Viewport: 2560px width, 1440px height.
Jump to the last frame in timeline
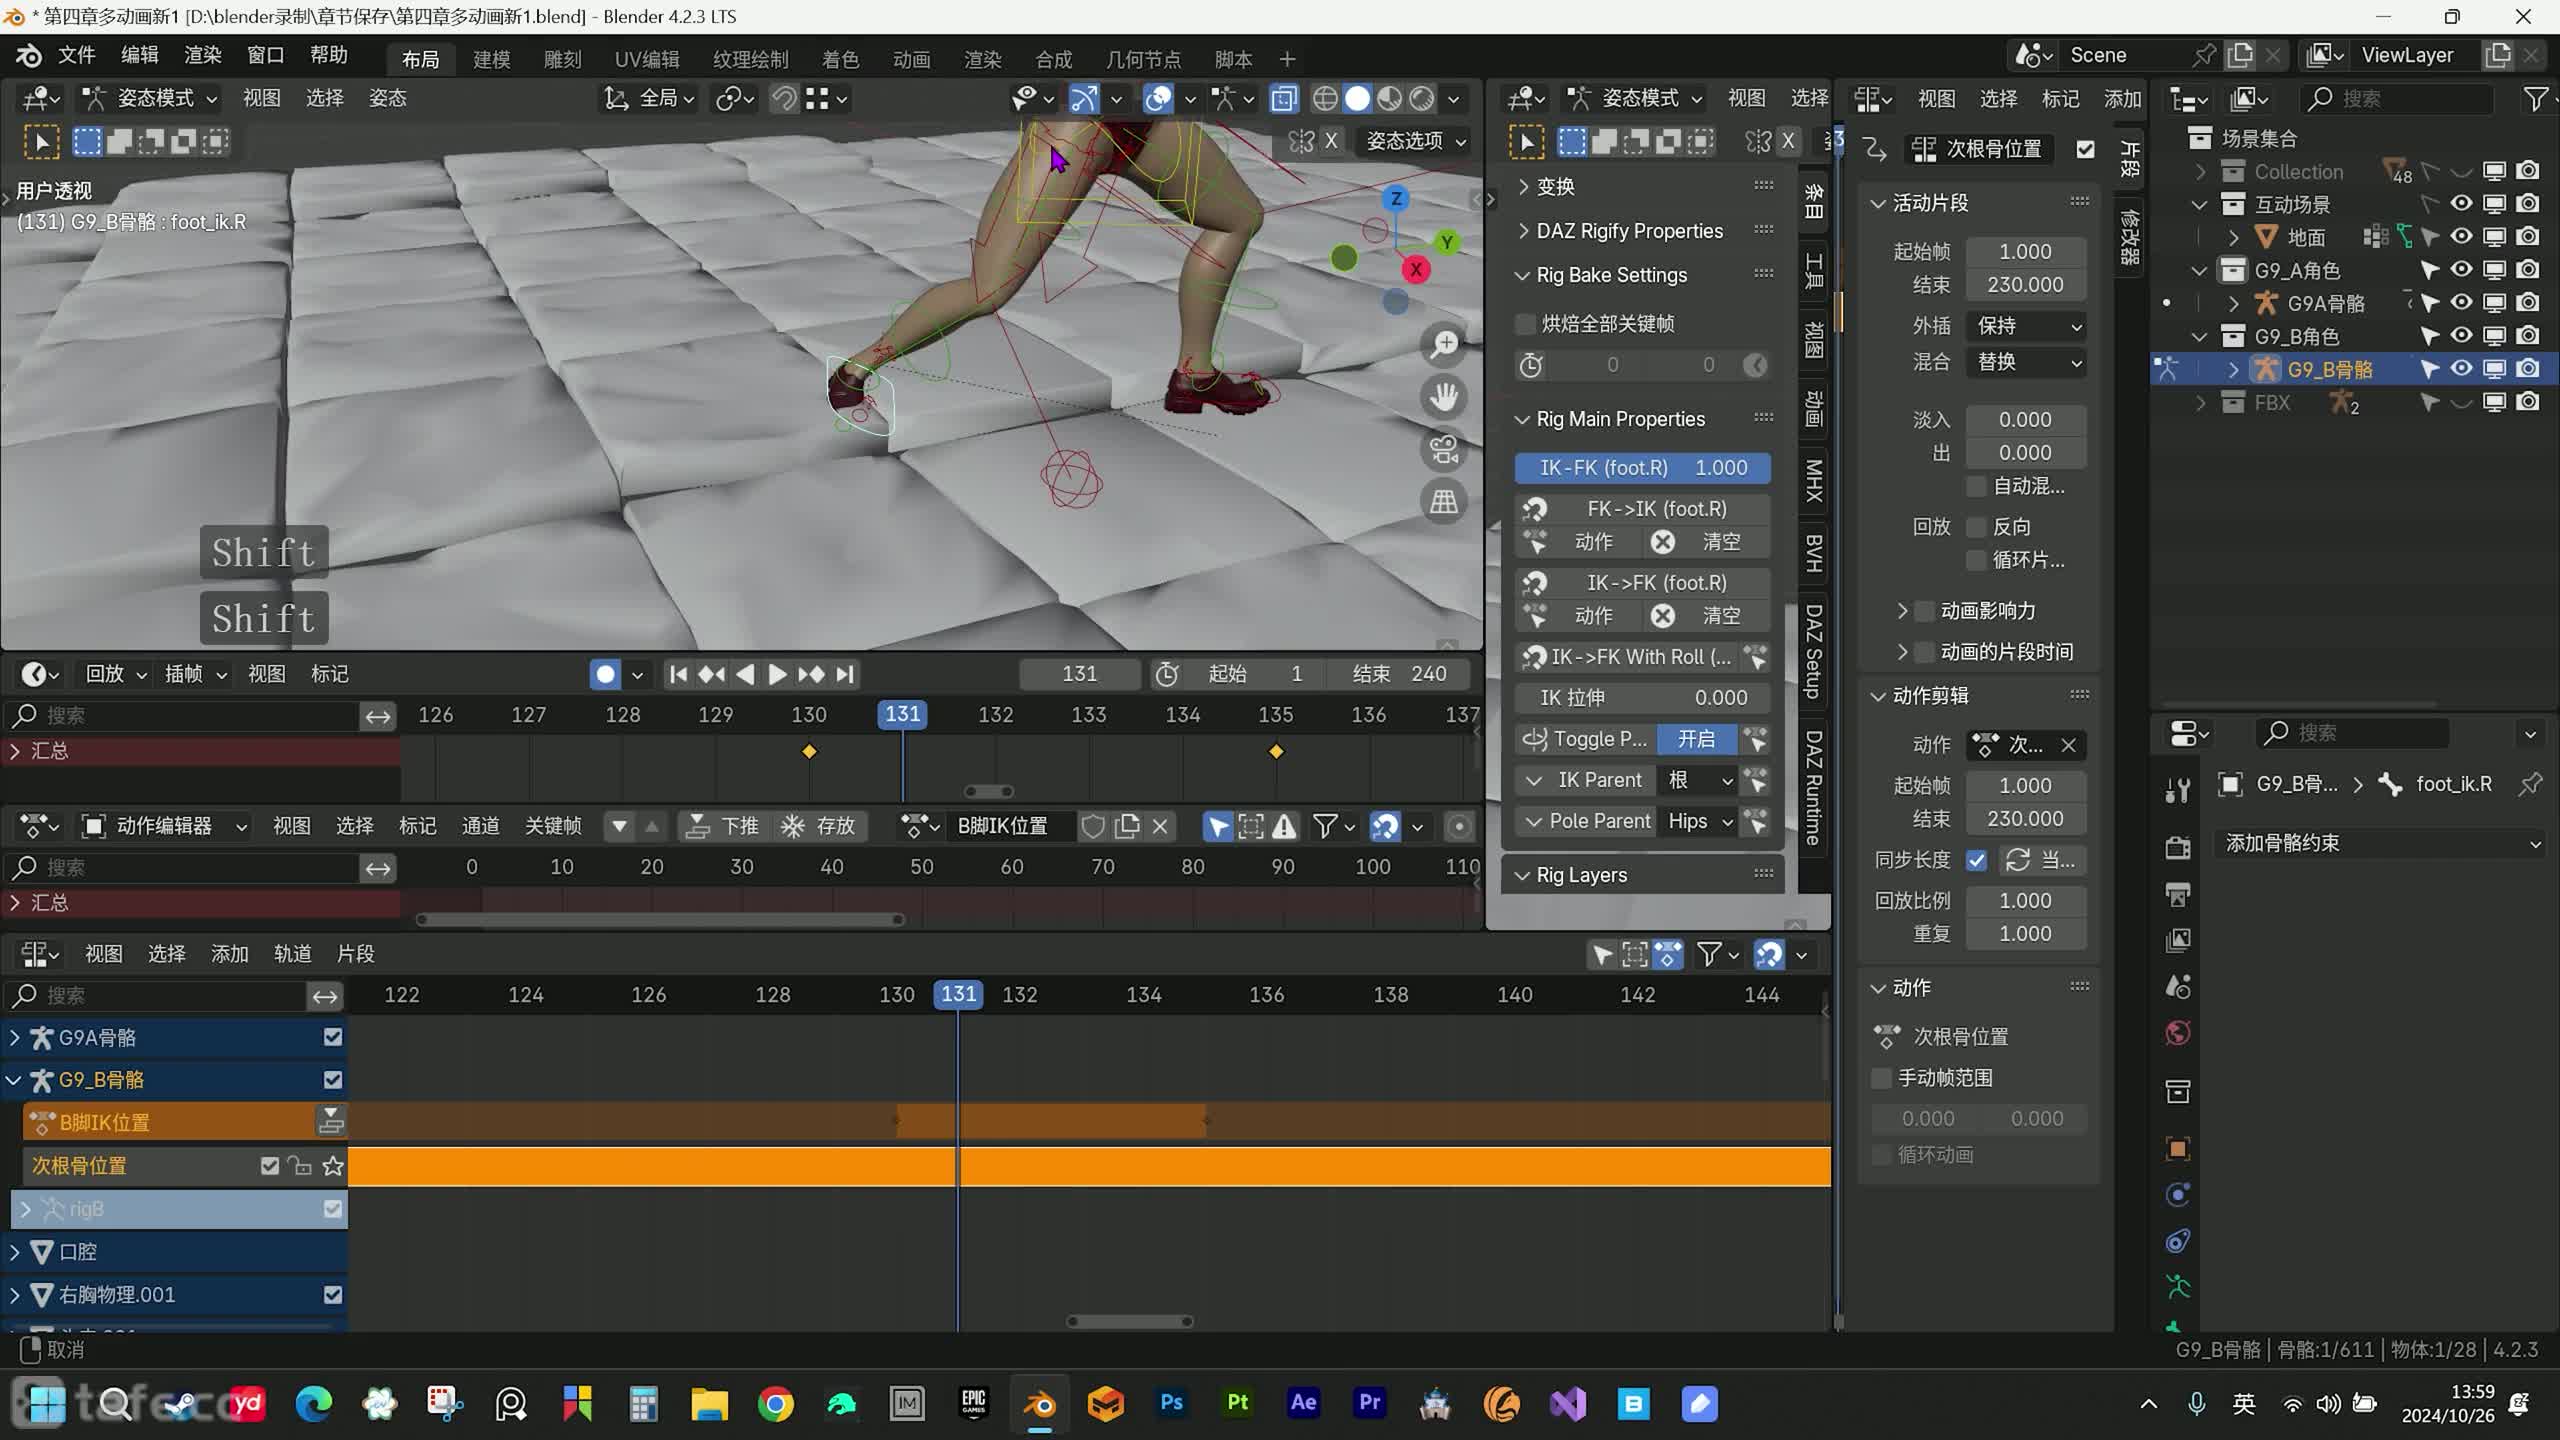point(845,674)
